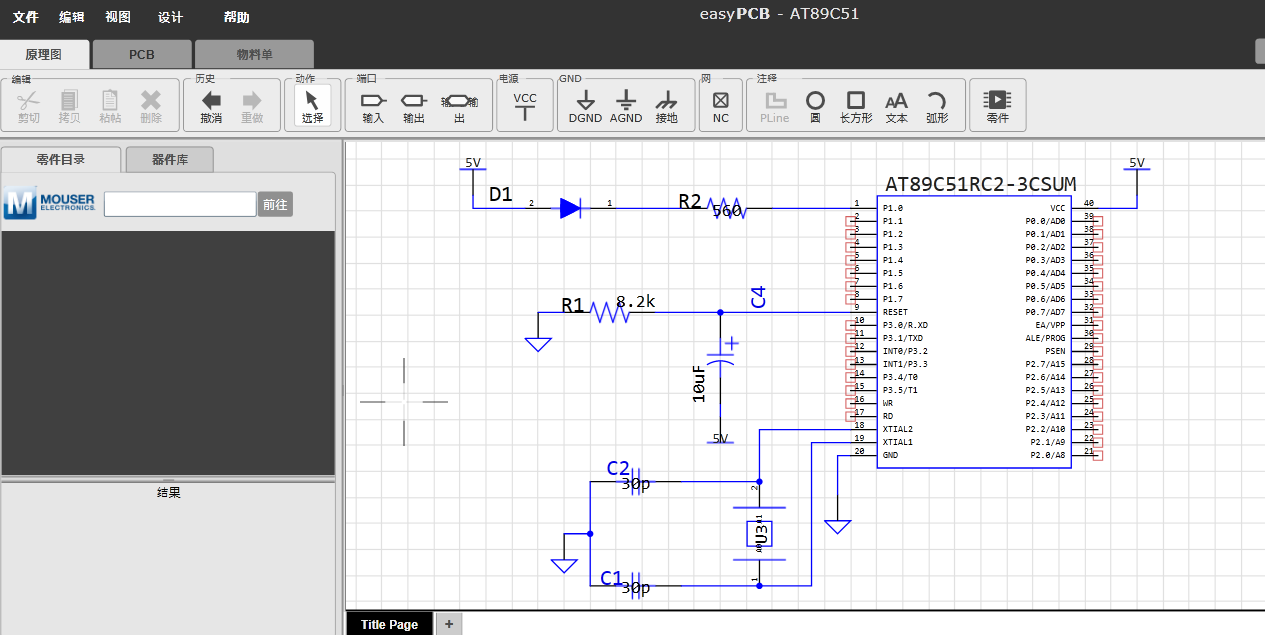Click the Delete (删除) X icon

pyautogui.click(x=151, y=100)
